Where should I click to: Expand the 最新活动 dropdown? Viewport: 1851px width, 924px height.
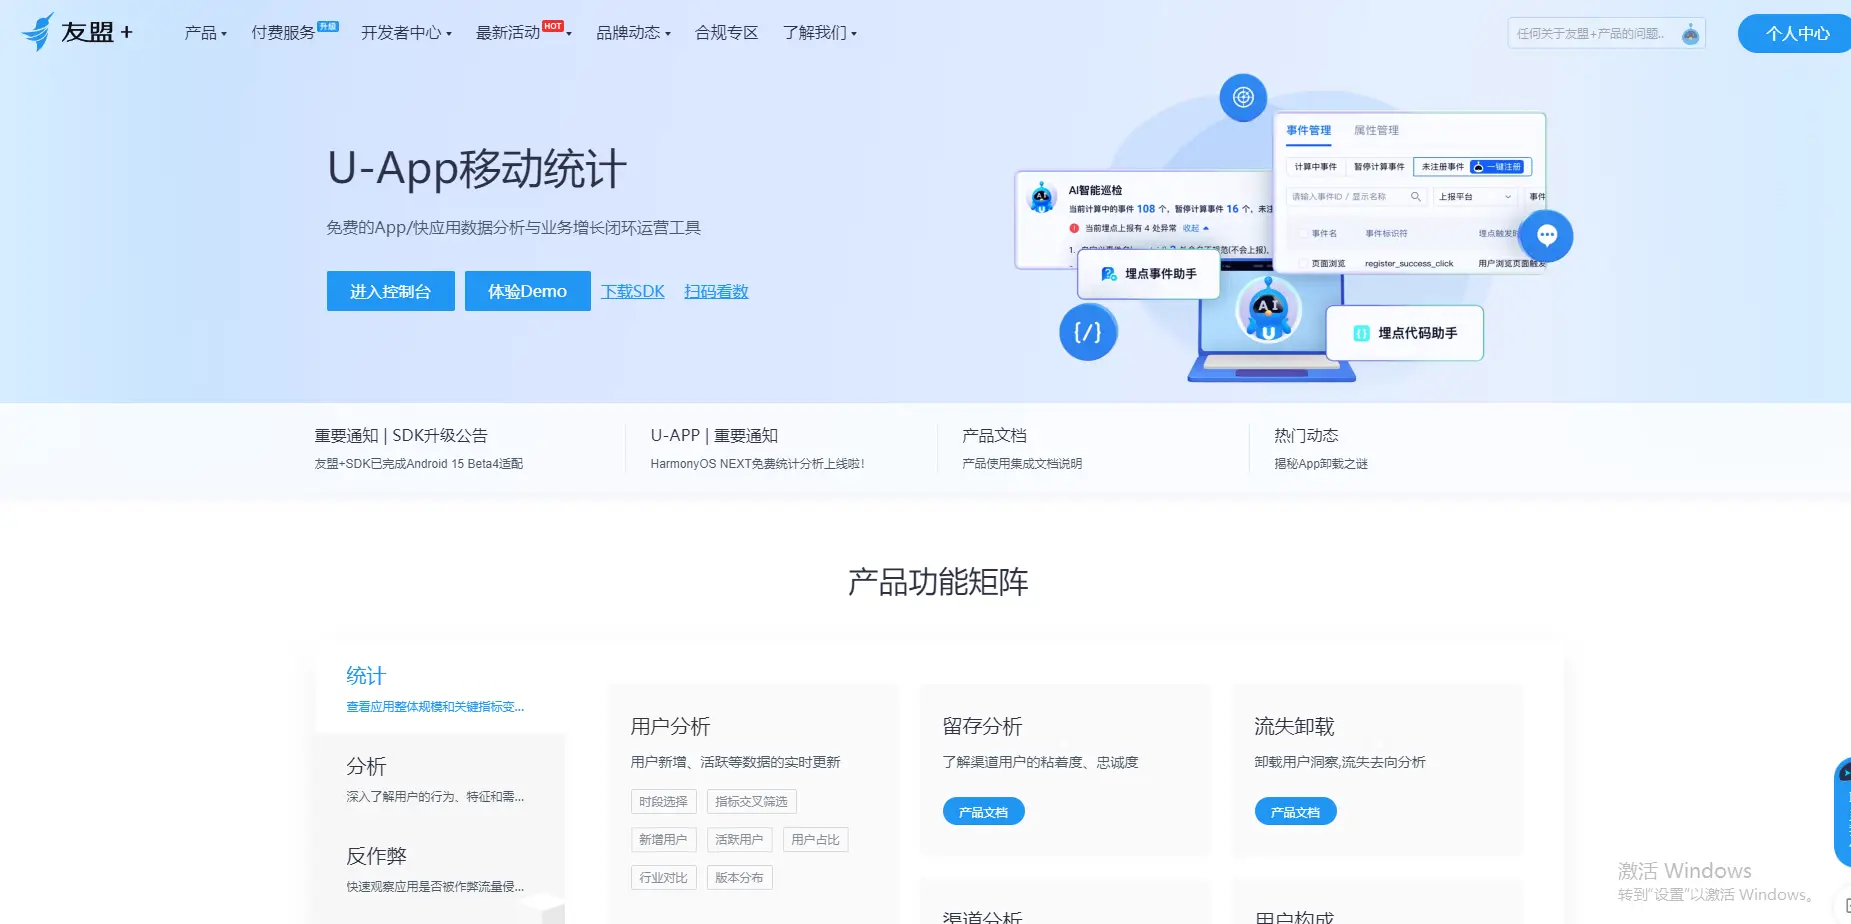click(523, 32)
